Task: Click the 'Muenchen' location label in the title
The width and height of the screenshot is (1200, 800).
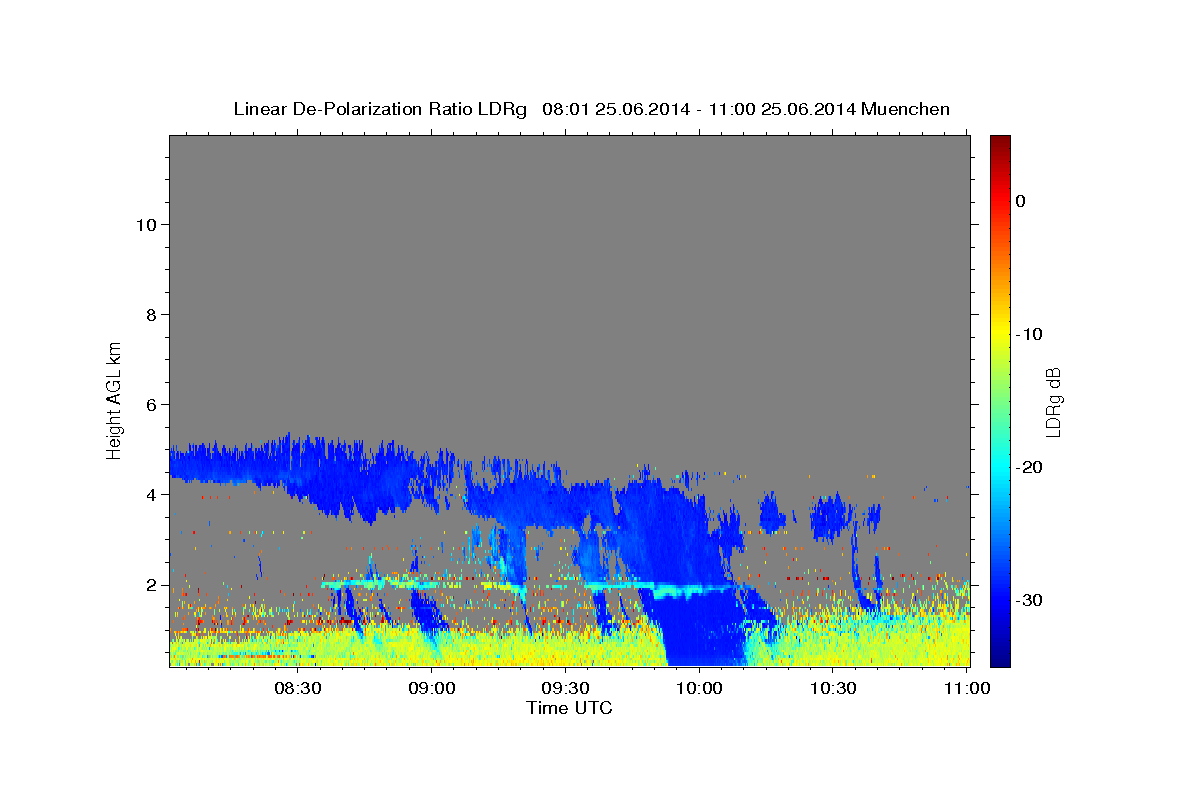Action: click(x=905, y=109)
